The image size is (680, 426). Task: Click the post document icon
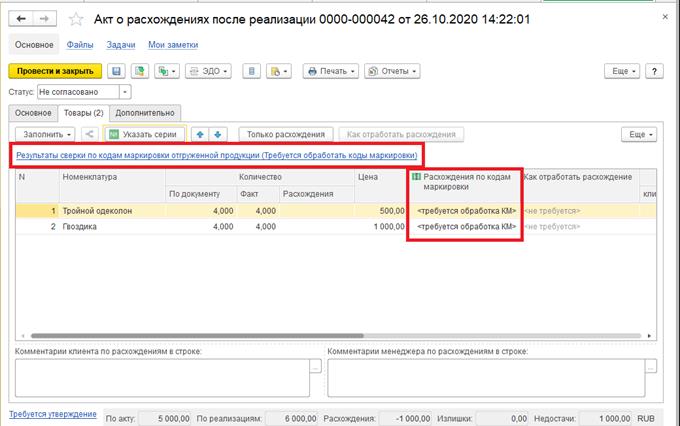tap(140, 71)
